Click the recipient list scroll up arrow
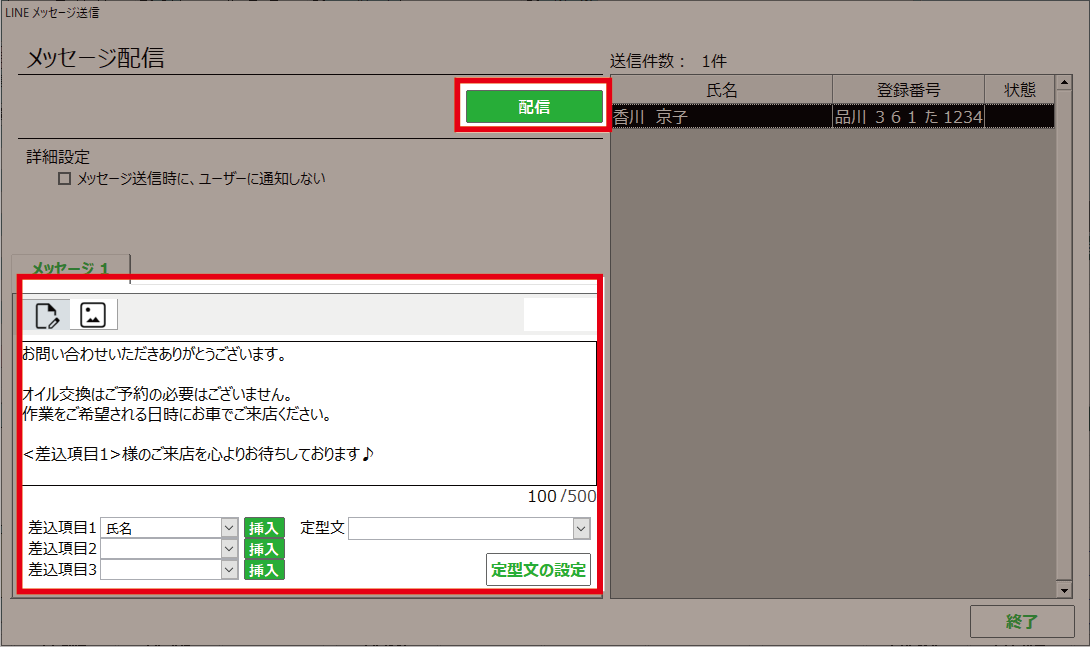The width and height of the screenshot is (1090, 647). 1064,83
